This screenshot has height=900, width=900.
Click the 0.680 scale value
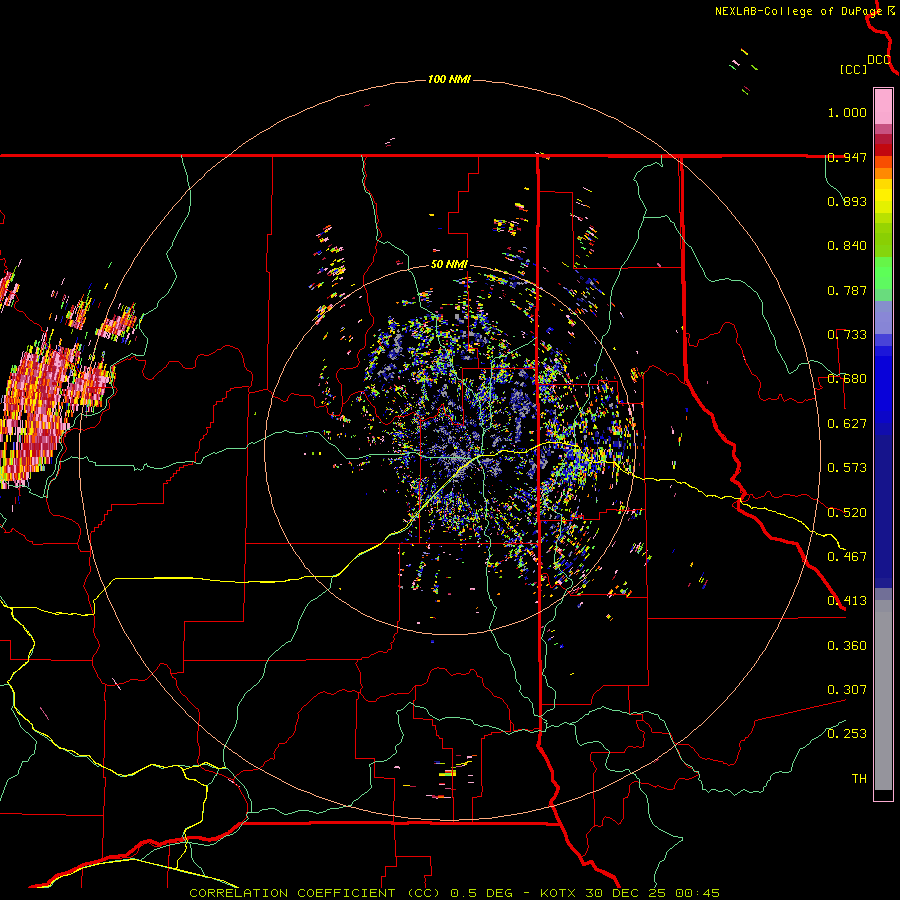(x=847, y=379)
